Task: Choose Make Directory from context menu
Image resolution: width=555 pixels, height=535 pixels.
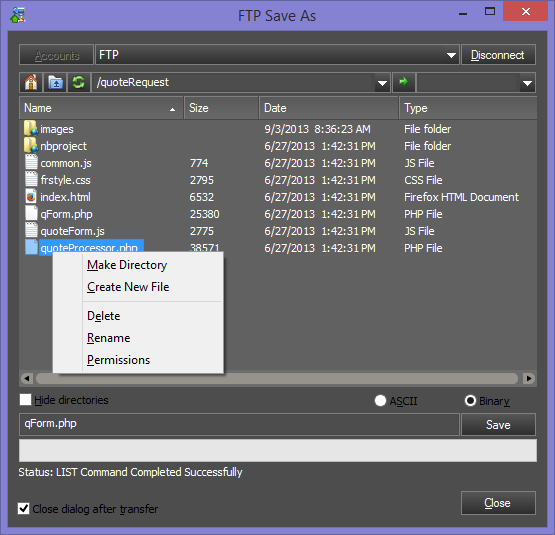Action: coord(127,265)
